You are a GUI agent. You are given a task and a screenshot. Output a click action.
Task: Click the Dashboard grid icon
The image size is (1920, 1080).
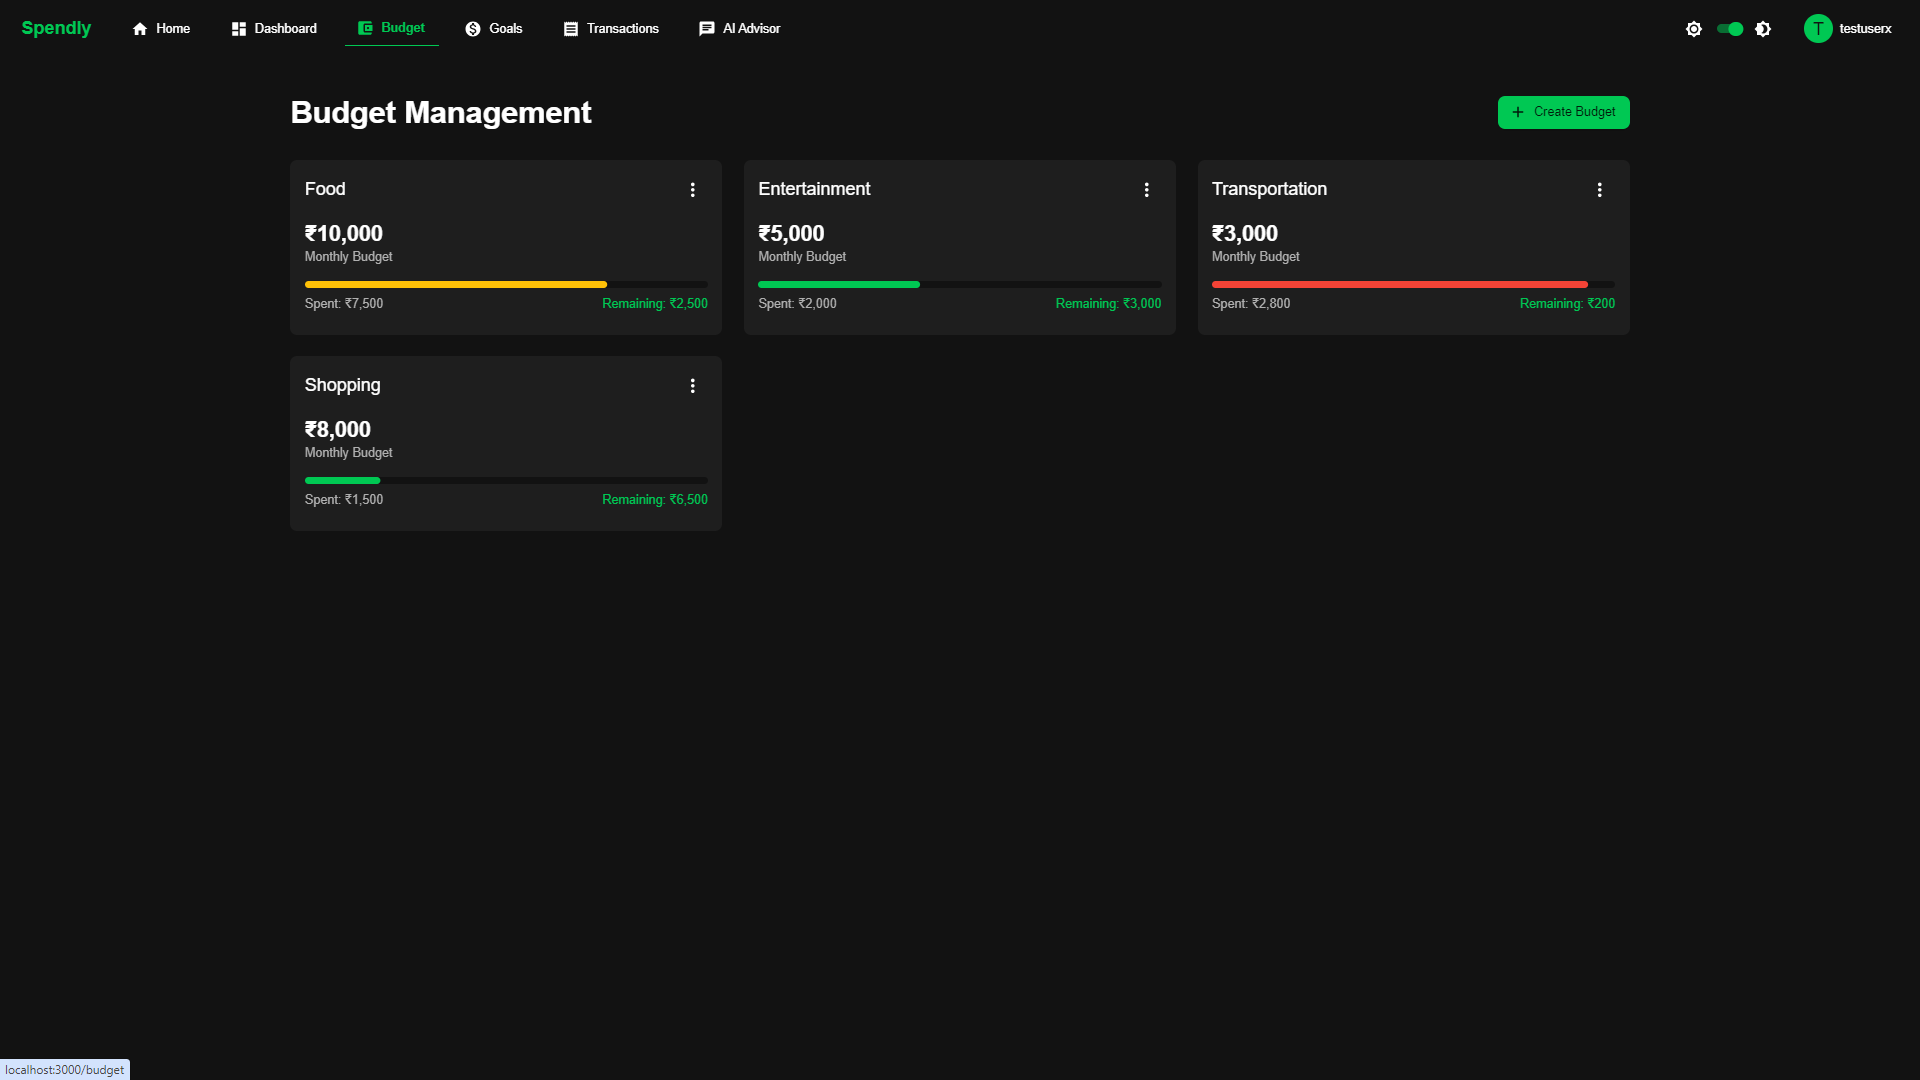239,29
